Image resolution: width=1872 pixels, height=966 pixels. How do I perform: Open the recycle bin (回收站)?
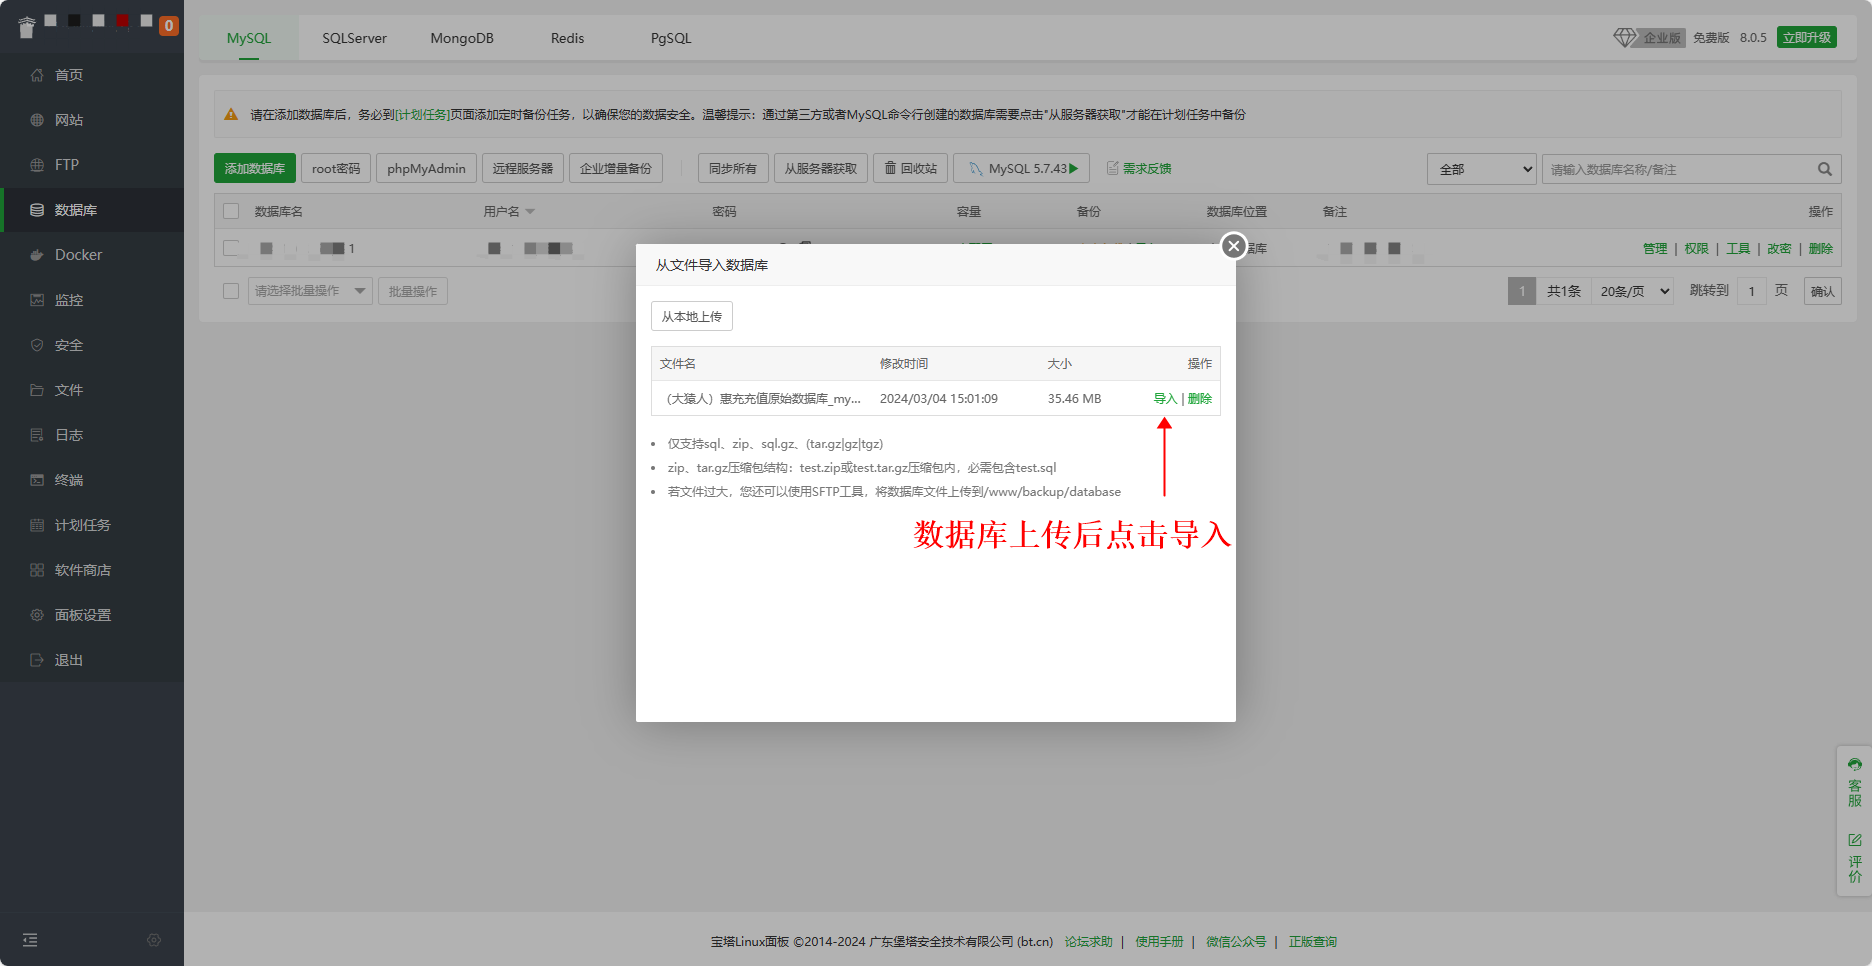(911, 168)
